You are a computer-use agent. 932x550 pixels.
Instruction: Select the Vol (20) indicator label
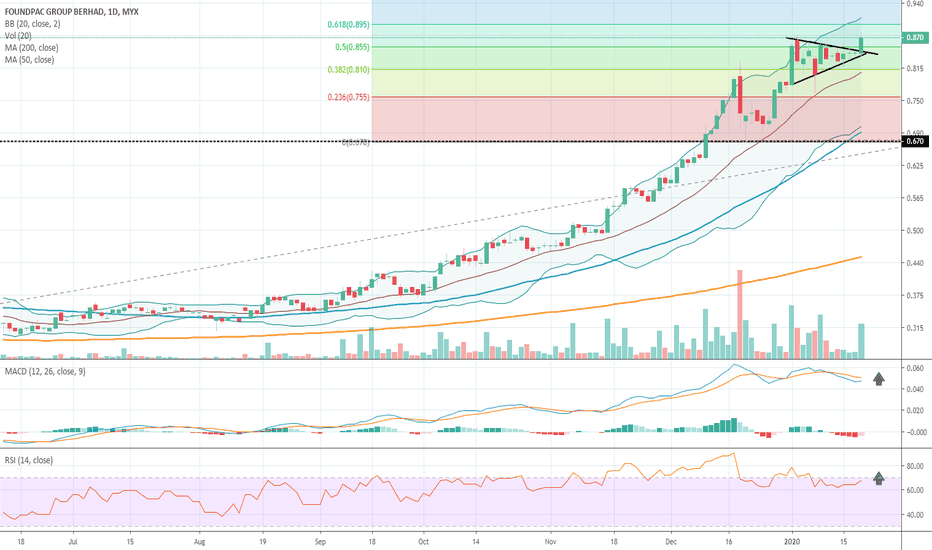tap(18, 36)
